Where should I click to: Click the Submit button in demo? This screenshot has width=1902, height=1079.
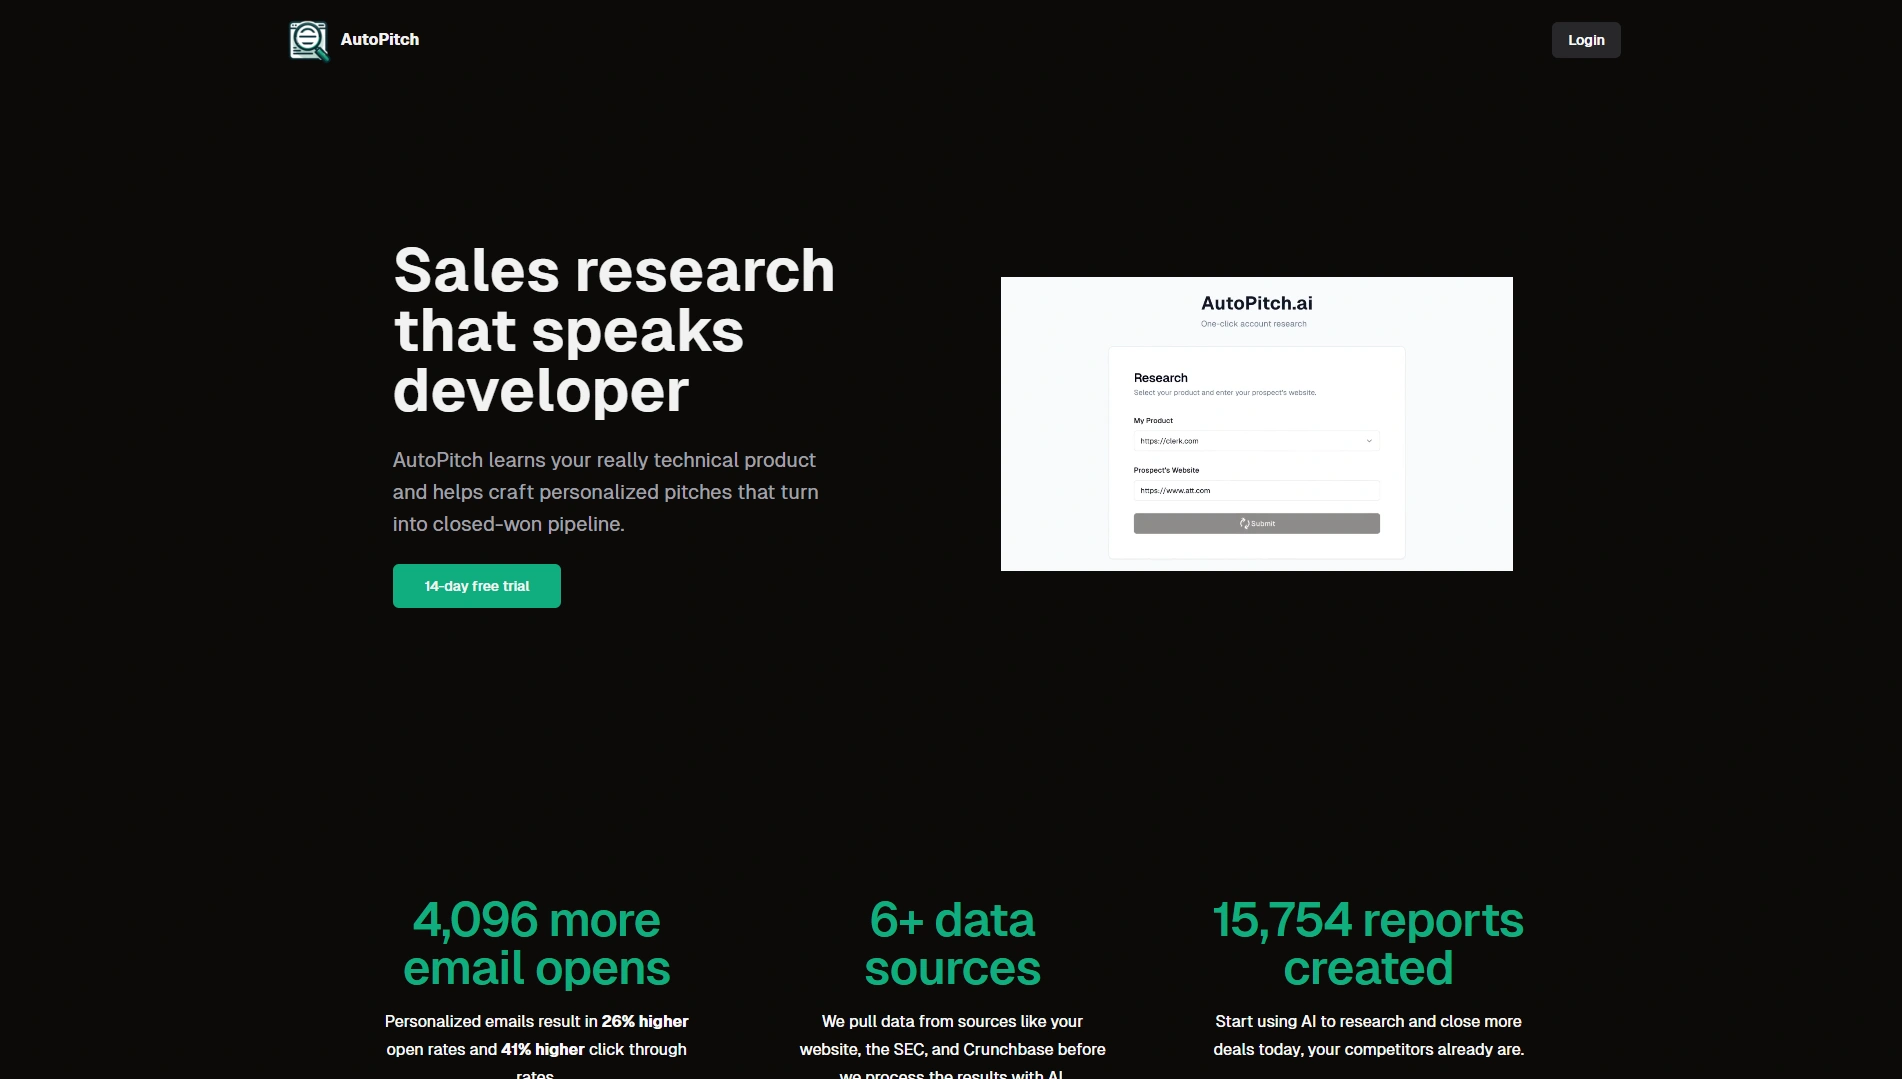click(1256, 524)
